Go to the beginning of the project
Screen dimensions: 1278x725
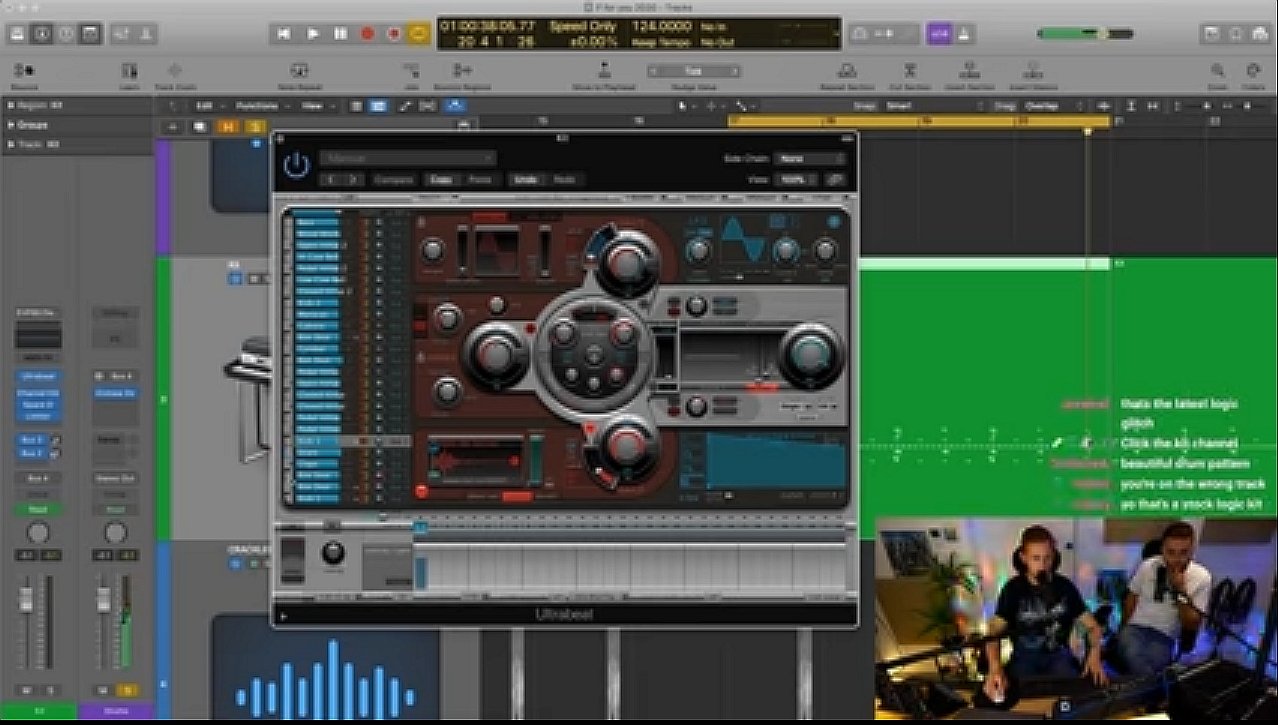[284, 33]
